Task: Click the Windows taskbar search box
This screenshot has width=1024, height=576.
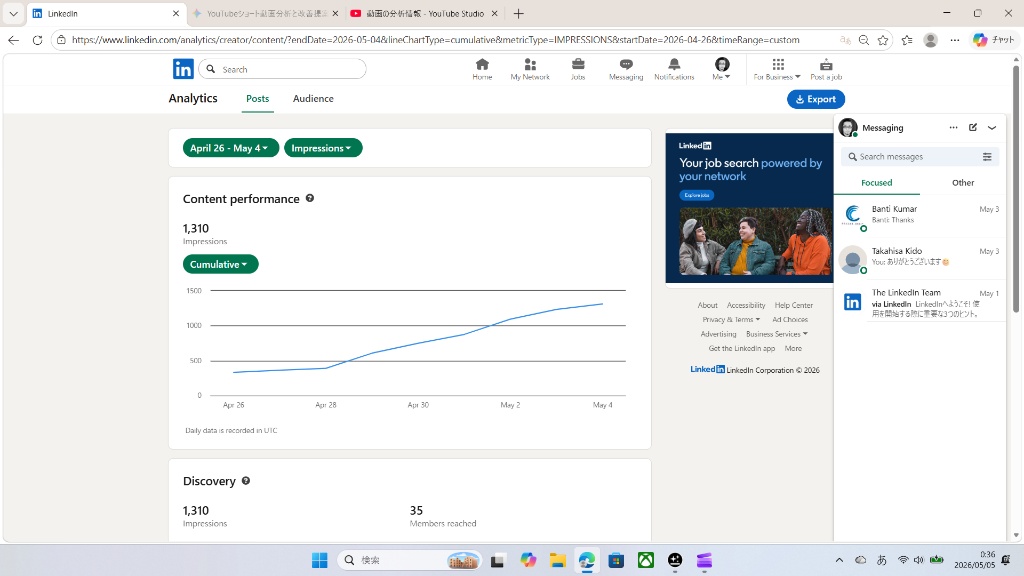Action: [409, 560]
